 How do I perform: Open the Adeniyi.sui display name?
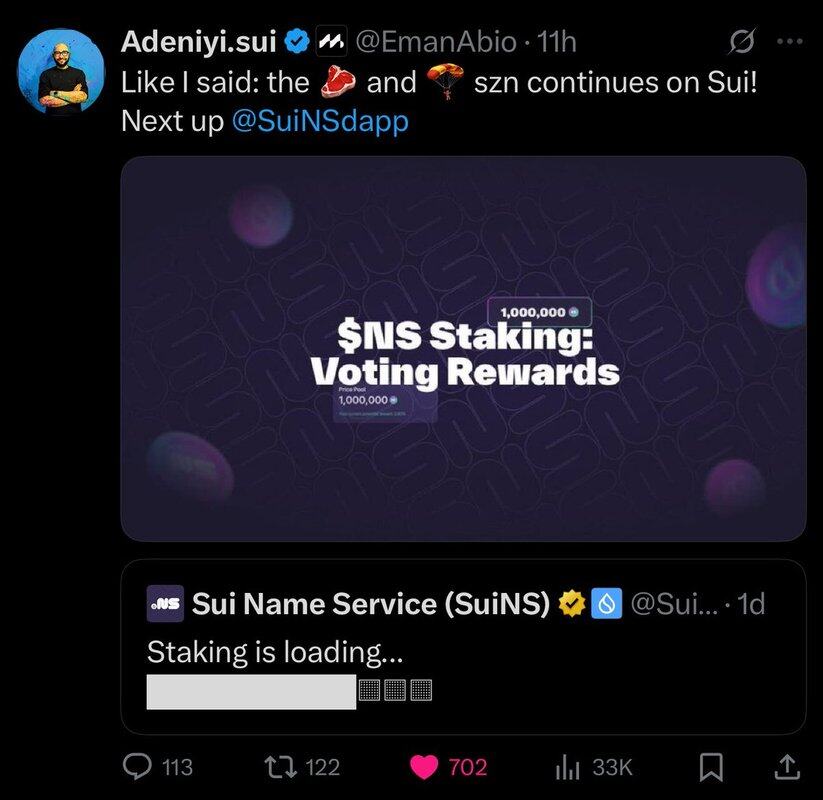(198, 41)
